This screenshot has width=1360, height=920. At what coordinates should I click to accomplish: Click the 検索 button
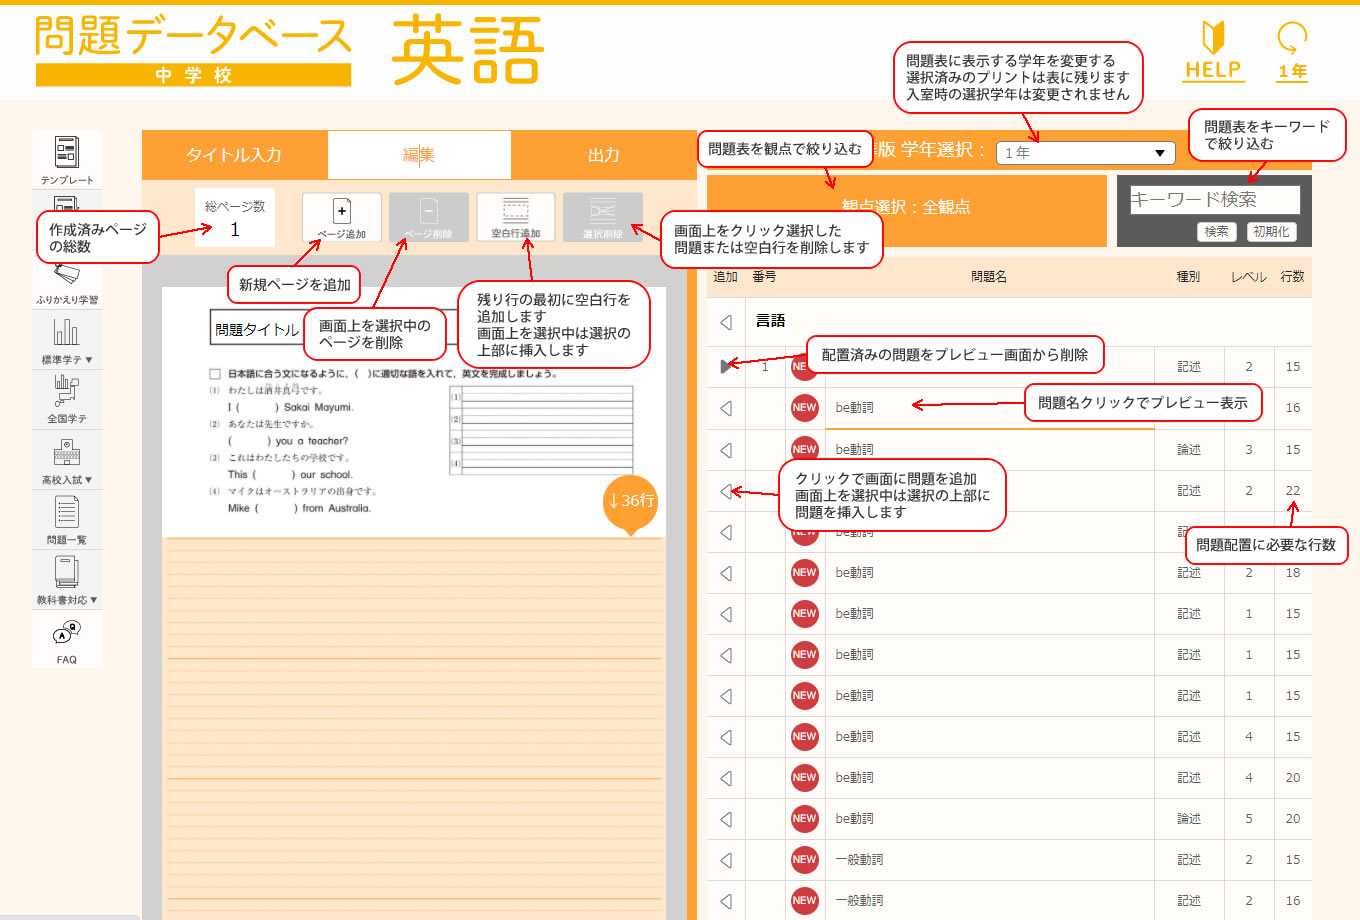pyautogui.click(x=1217, y=232)
